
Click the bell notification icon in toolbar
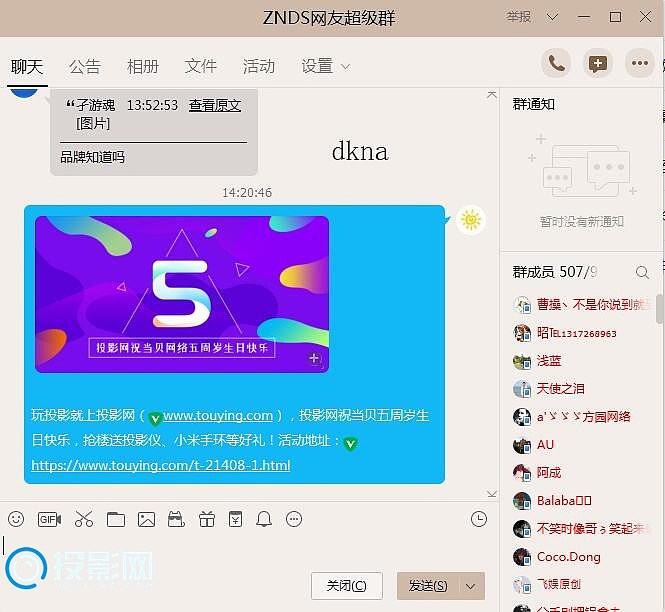coord(264,519)
